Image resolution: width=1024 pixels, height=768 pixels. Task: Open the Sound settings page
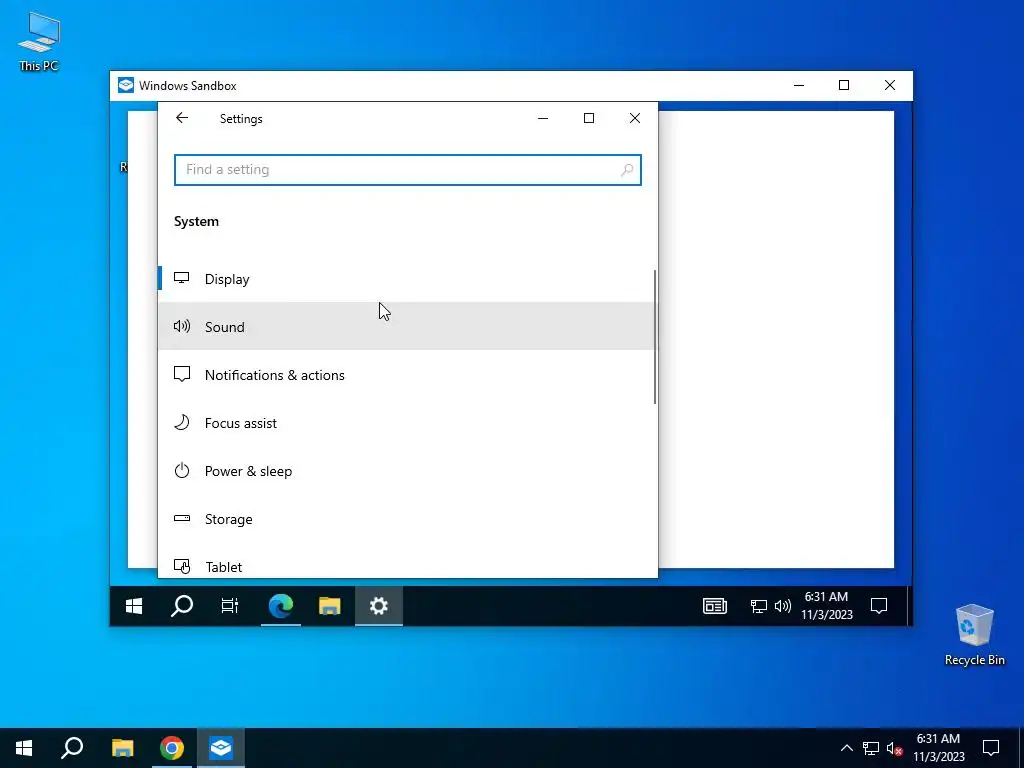406,327
